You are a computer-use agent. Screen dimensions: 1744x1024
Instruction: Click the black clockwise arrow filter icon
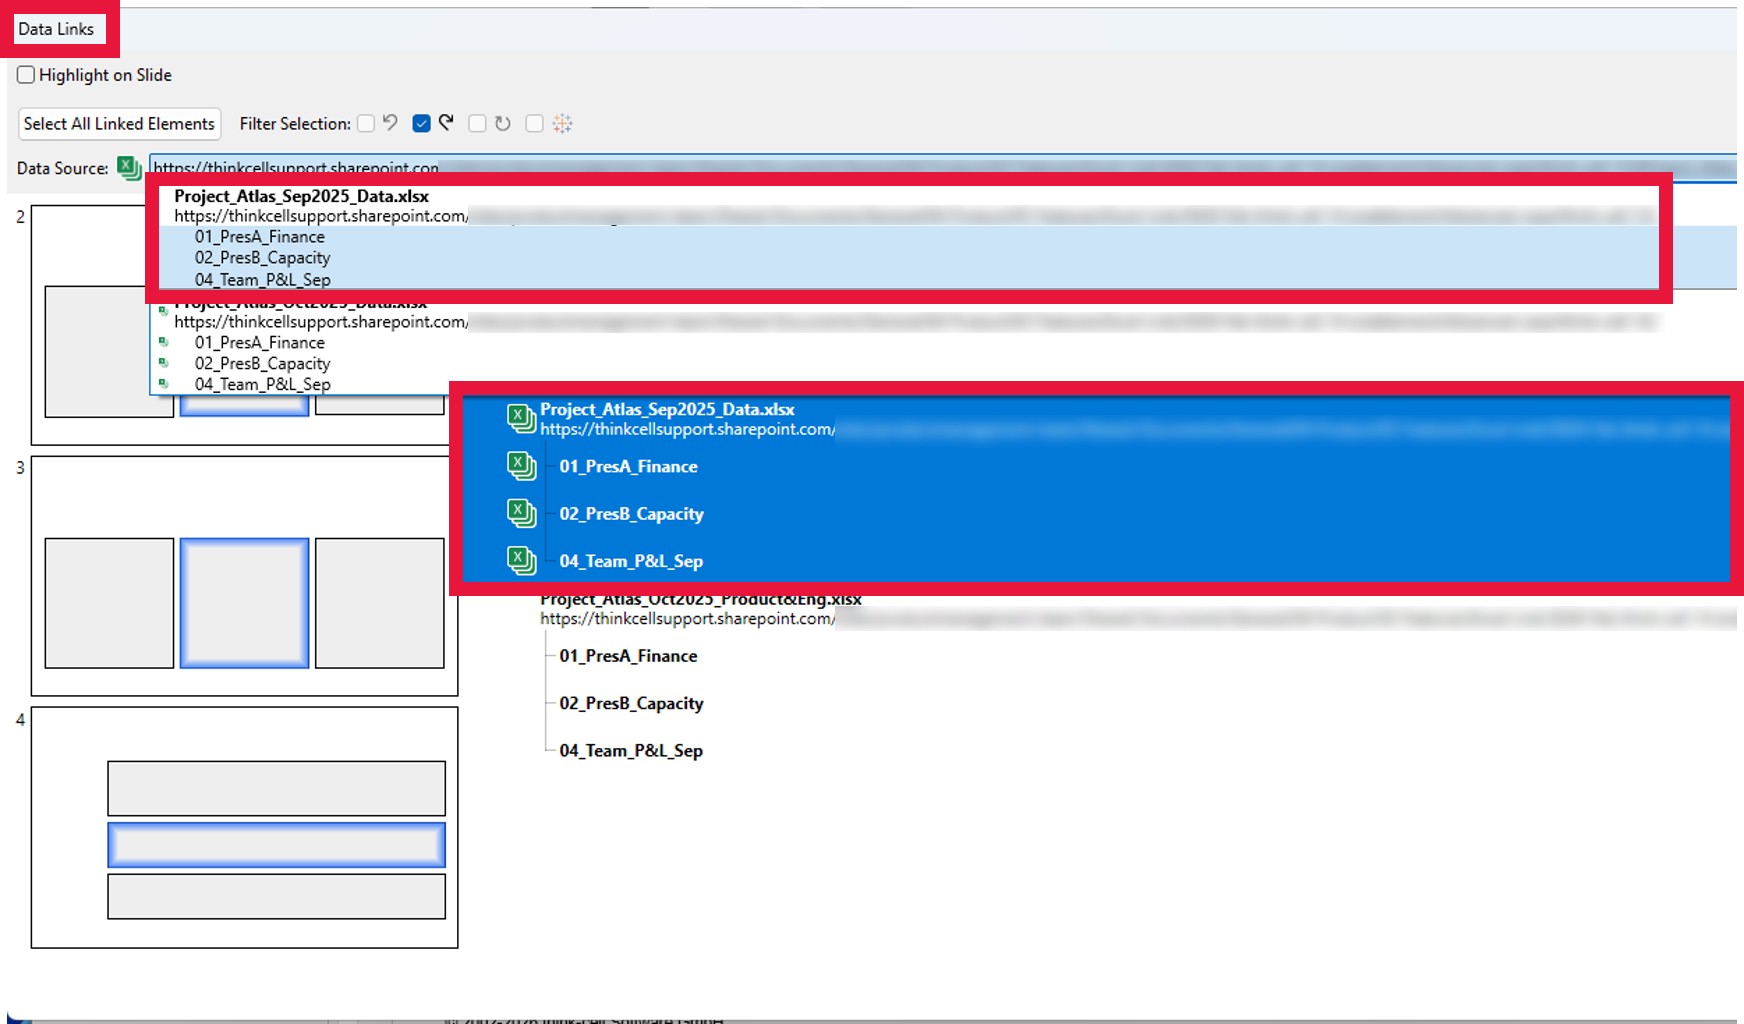click(446, 123)
